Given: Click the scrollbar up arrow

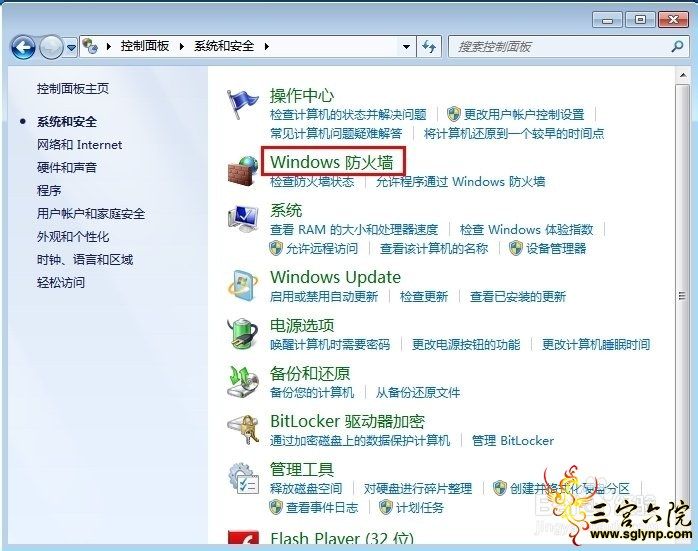Looking at the screenshot, I should 682,76.
